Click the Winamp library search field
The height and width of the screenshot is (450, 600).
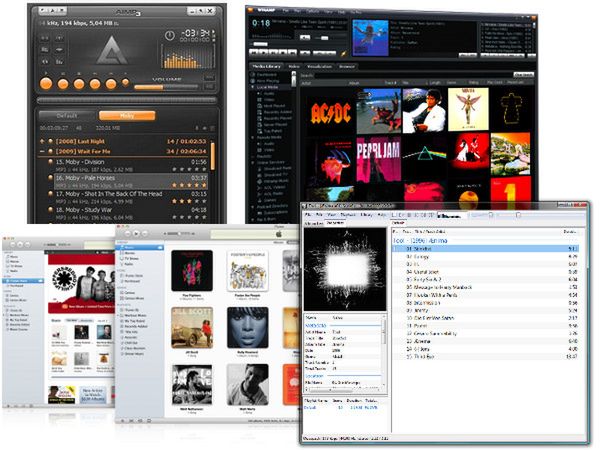413,75
